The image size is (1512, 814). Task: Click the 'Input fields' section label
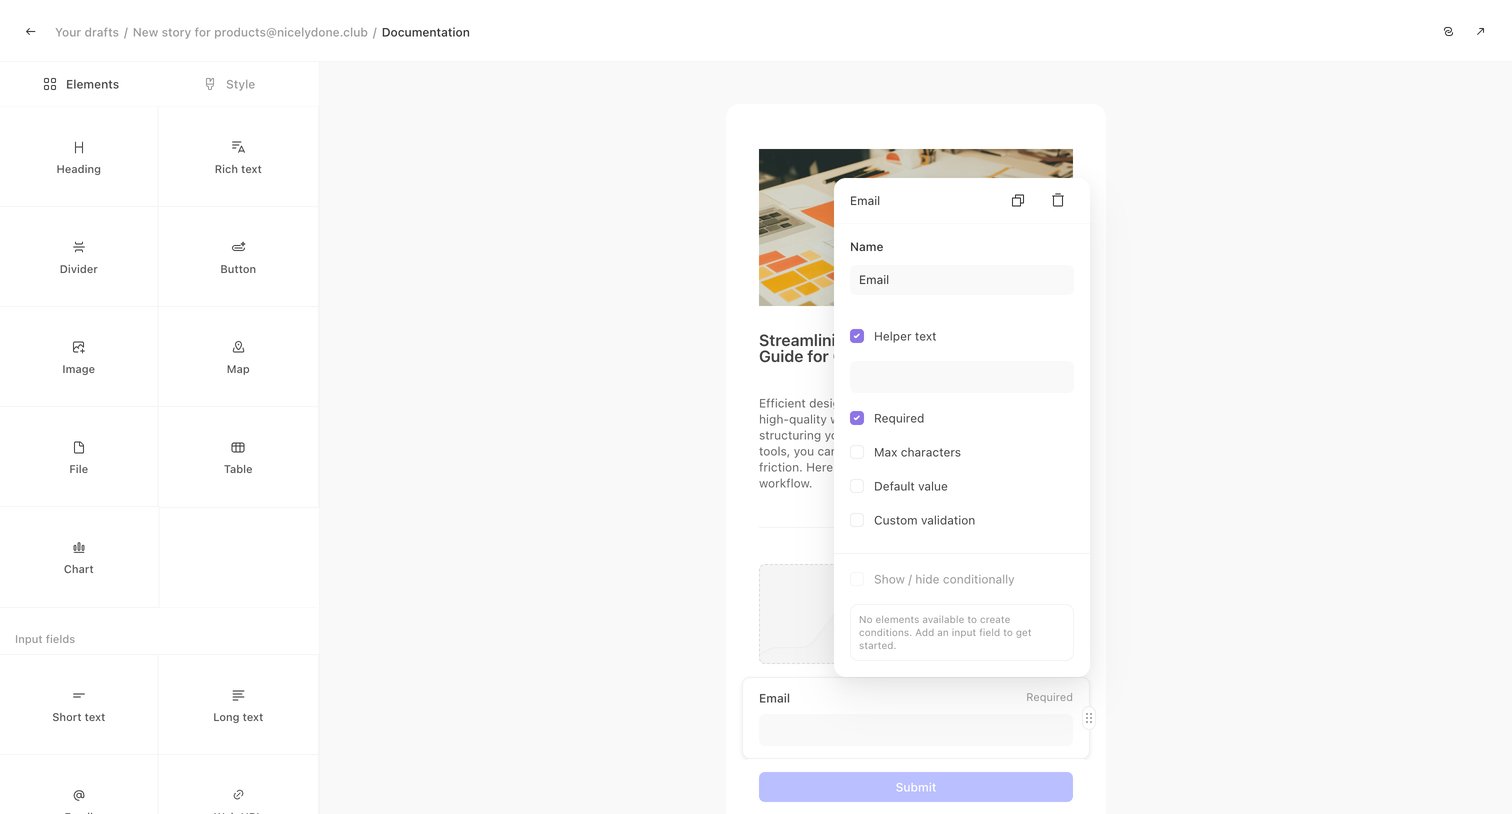45,639
